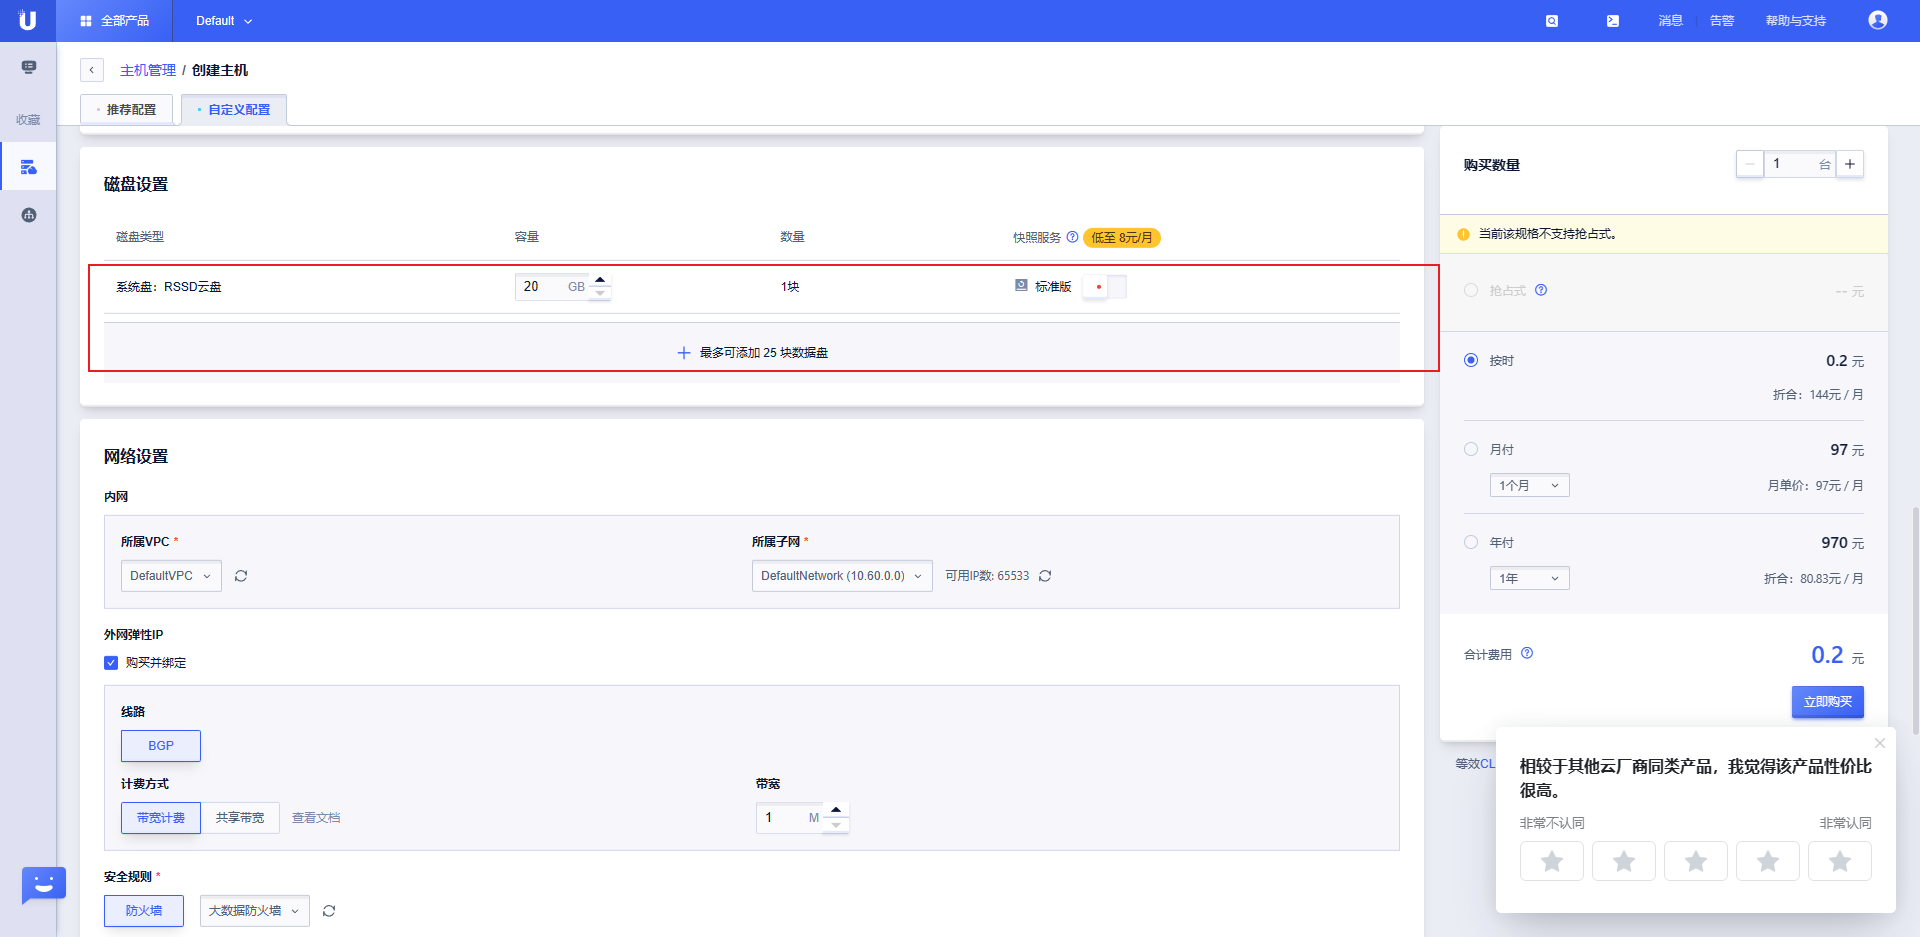Rate five stars in the survey
1920x937 pixels.
pos(1840,861)
